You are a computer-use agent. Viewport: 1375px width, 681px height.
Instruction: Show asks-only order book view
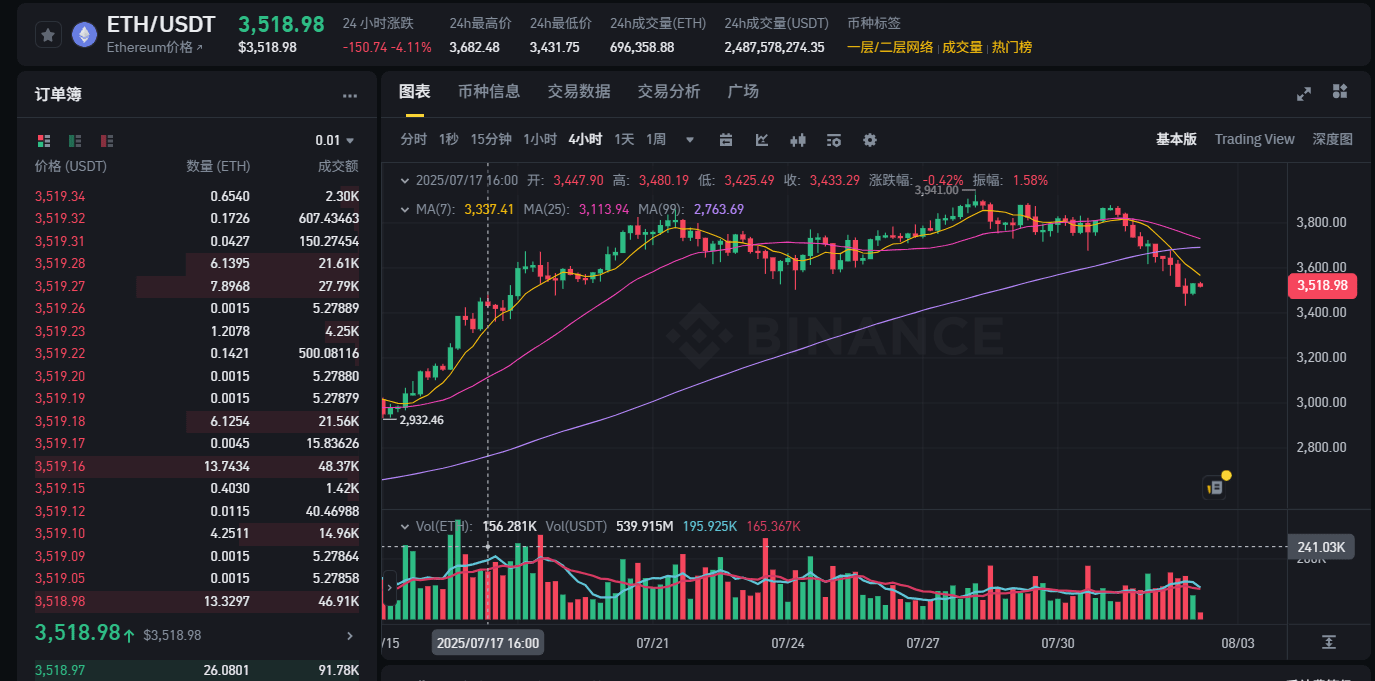(107, 141)
